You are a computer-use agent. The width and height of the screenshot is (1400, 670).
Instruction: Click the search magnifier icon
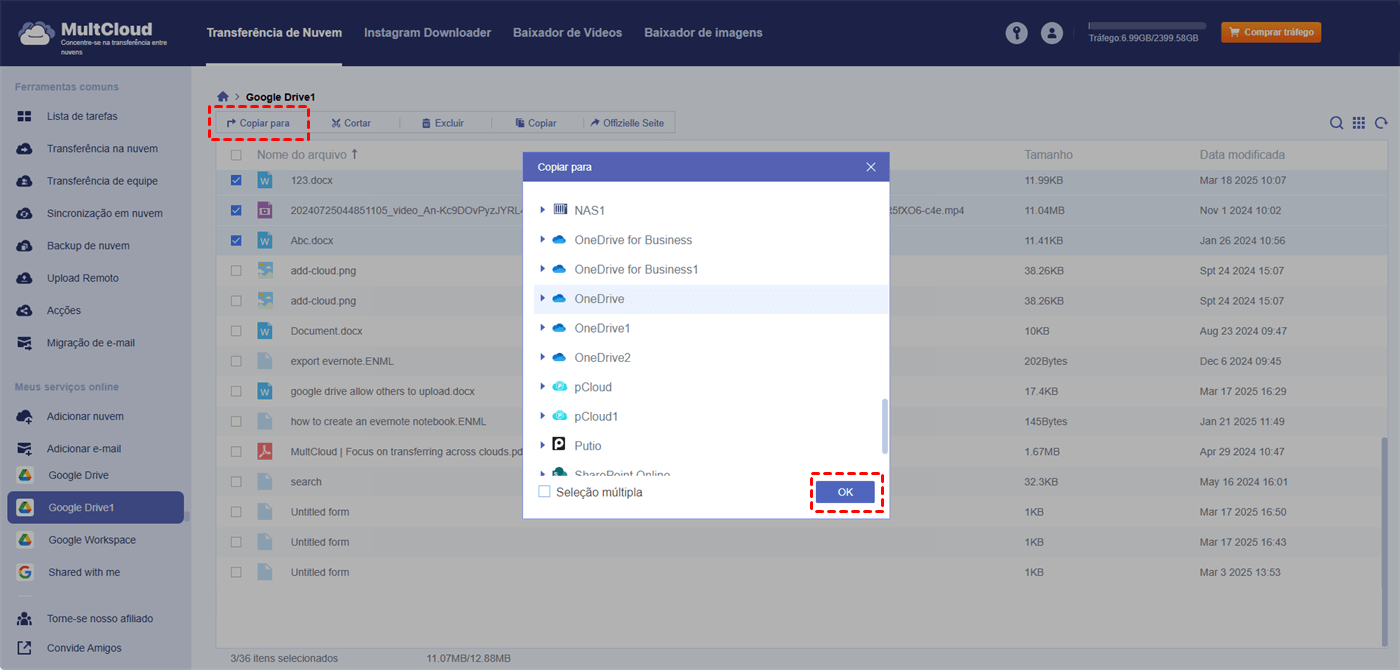(1336, 123)
